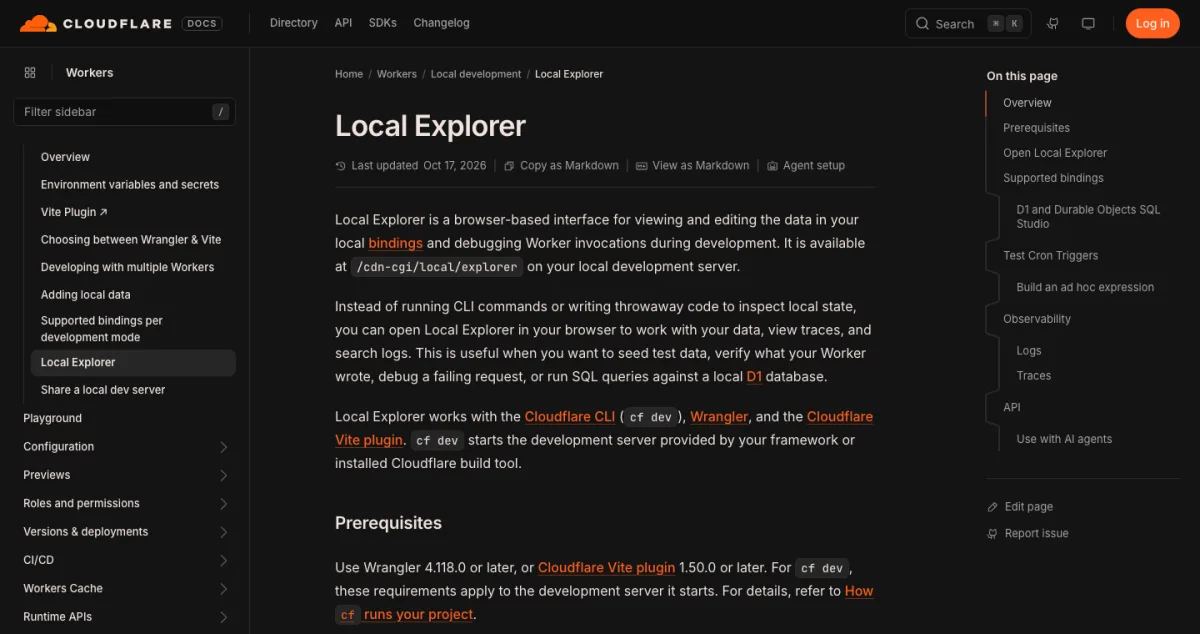1200x634 pixels.
Task: Click the Agent setup icon
Action: click(772, 166)
